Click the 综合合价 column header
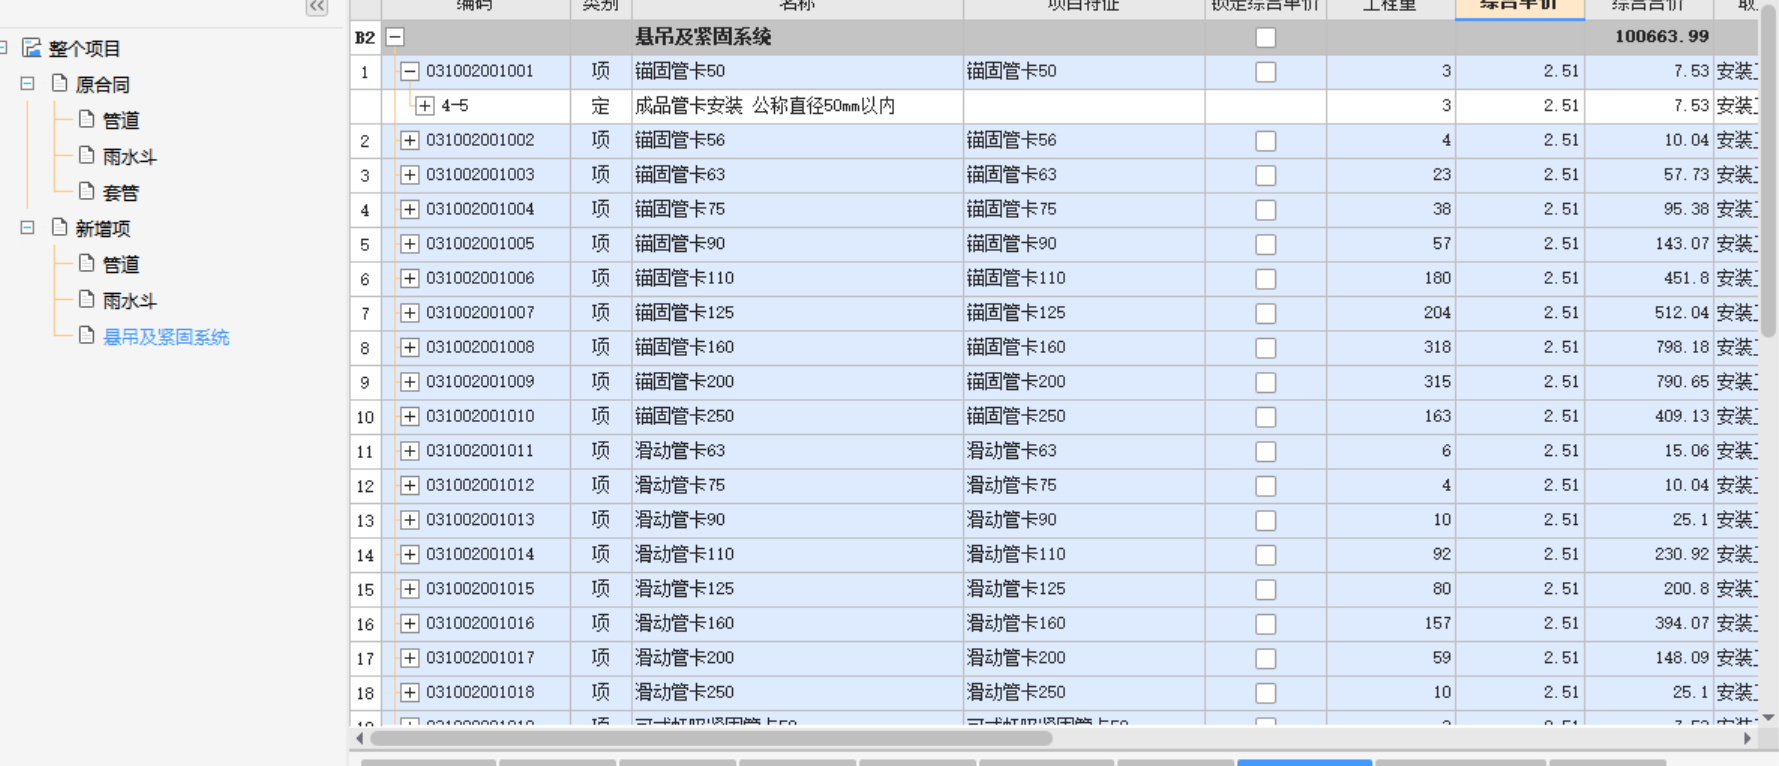Image resolution: width=1779 pixels, height=766 pixels. pos(1648,8)
